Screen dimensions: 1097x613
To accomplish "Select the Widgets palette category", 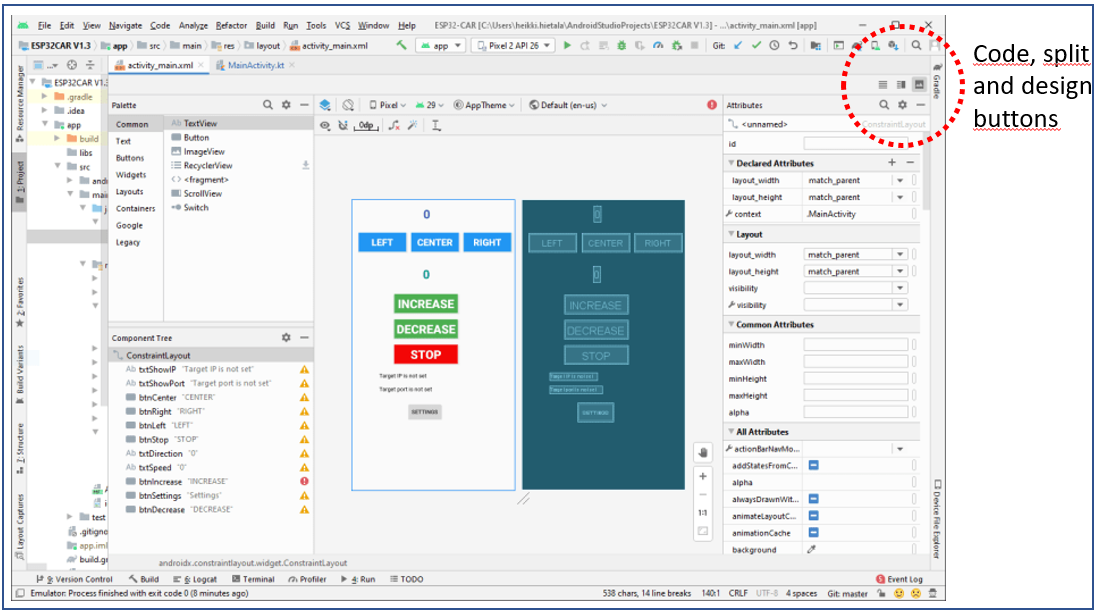I will pyautogui.click(x=131, y=175).
